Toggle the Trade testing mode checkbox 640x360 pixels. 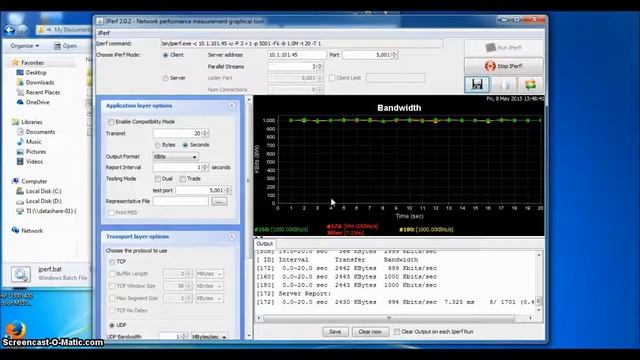(x=182, y=179)
